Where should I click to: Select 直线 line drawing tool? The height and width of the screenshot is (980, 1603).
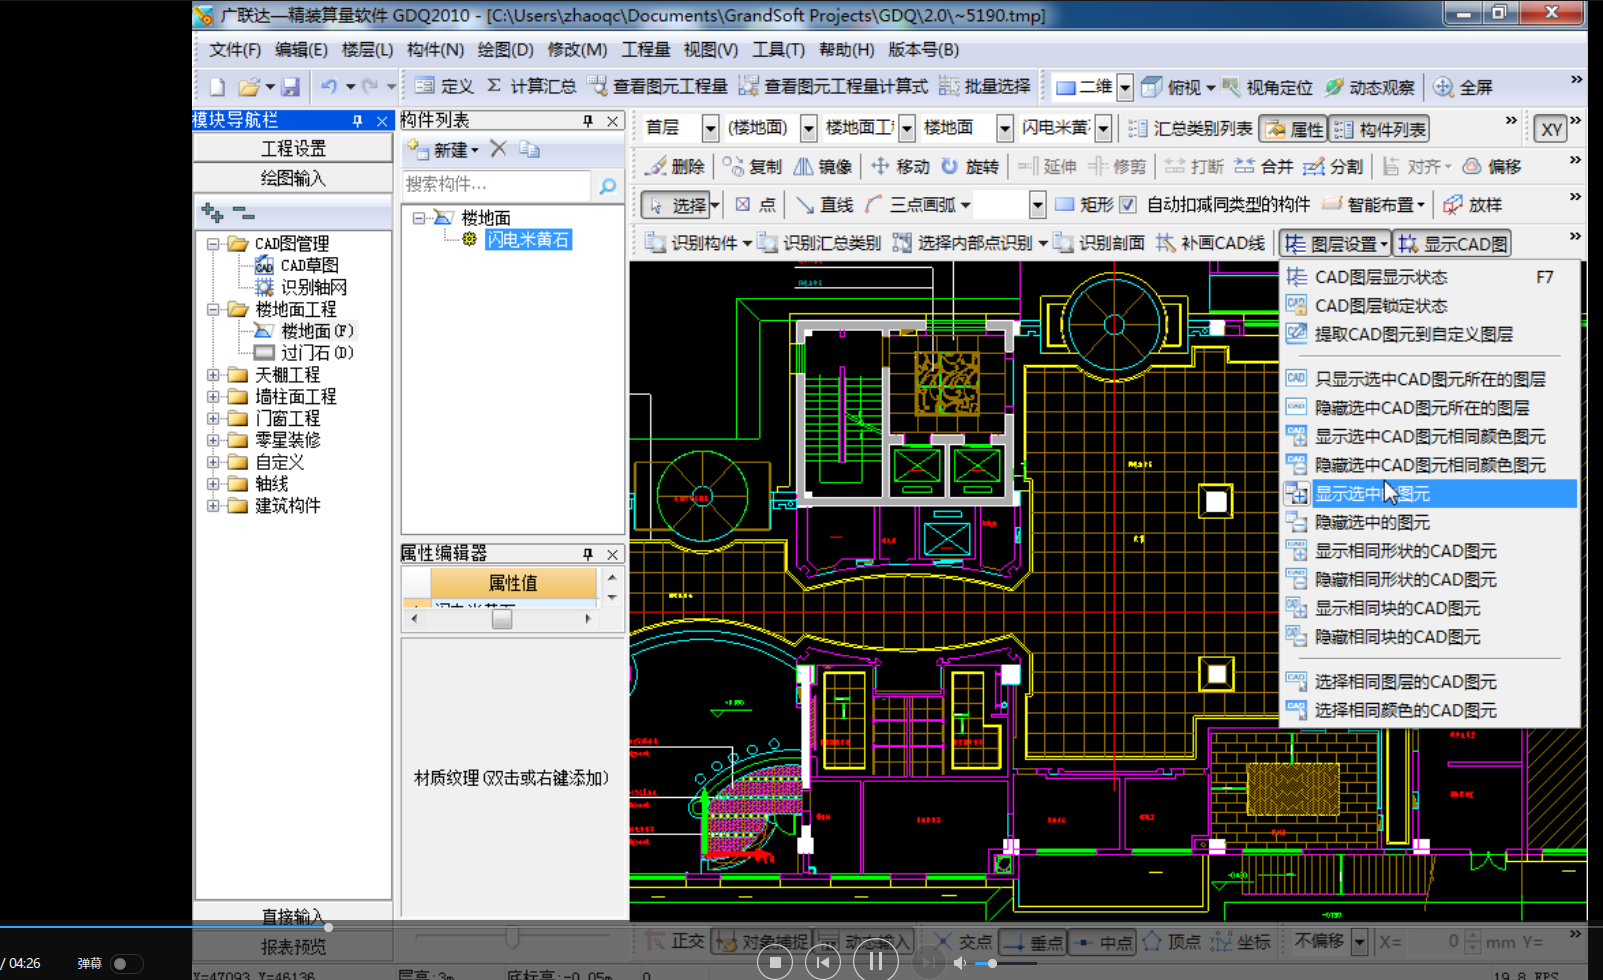pos(824,205)
